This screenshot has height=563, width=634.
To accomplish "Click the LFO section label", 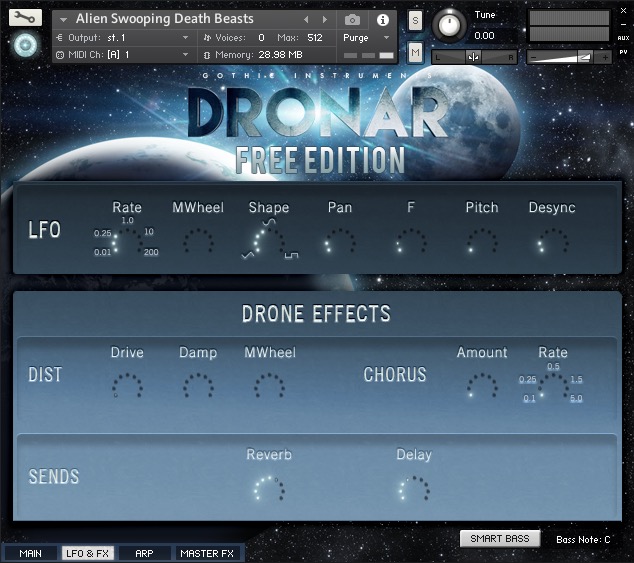I will coord(44,230).
